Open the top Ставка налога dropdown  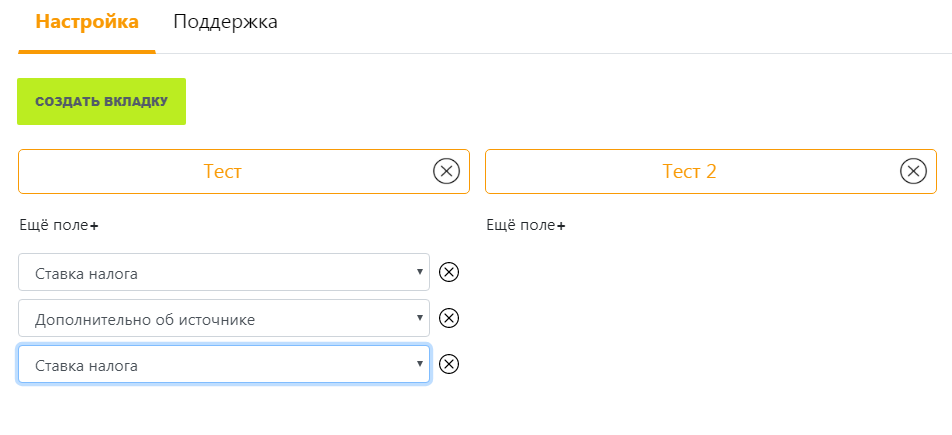coord(224,272)
